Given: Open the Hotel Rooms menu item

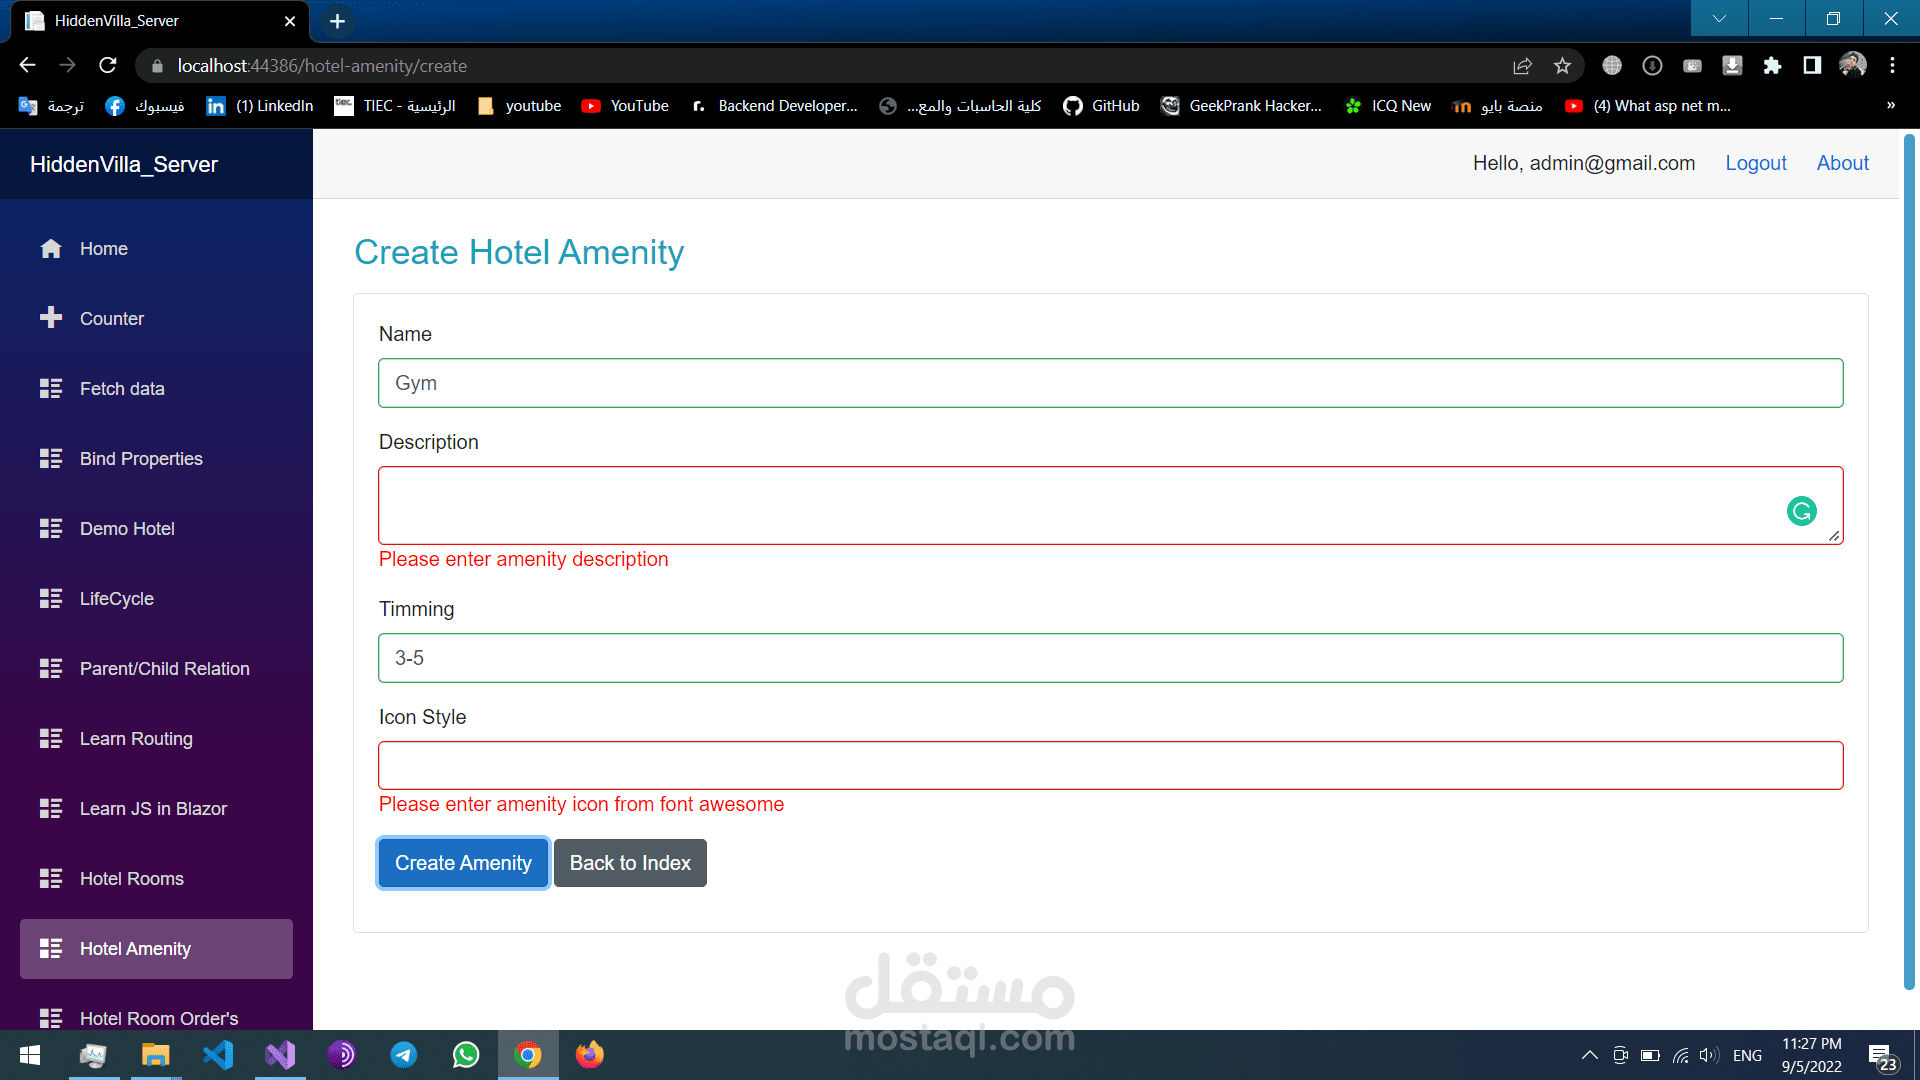Looking at the screenshot, I should tap(132, 878).
